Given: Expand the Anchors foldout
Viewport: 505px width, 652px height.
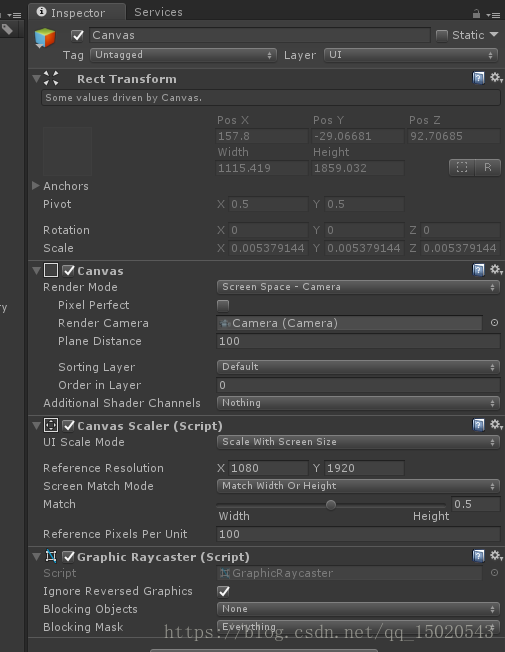Looking at the screenshot, I should (x=36, y=185).
